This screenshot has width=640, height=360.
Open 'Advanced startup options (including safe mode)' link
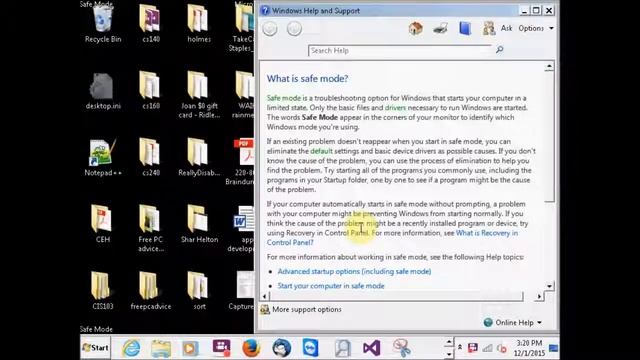(354, 271)
